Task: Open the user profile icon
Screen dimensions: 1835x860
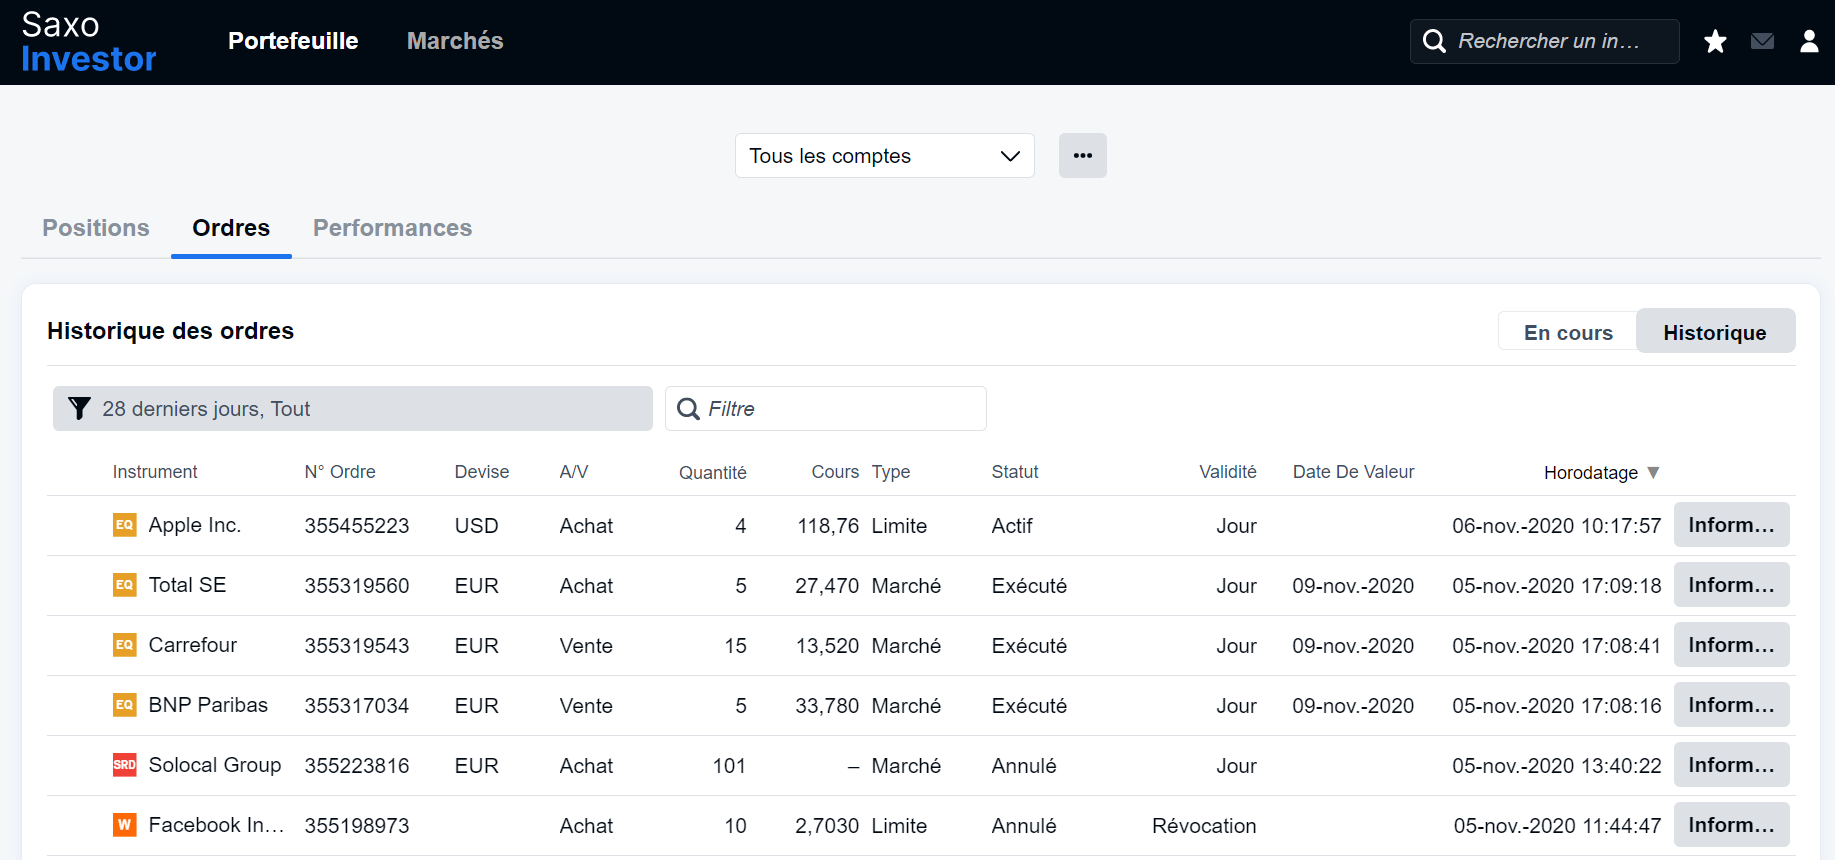Action: 1809,41
